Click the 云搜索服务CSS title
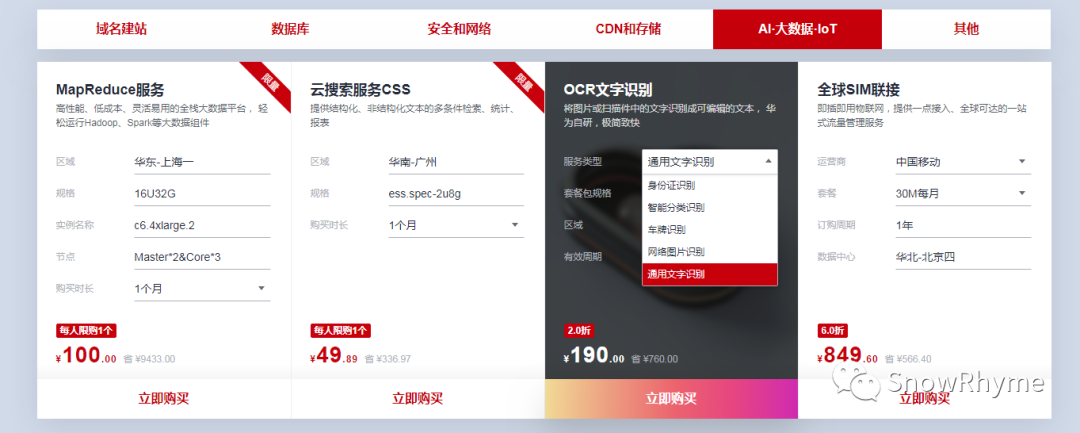Screen dimensions: 1080x433 360,89
